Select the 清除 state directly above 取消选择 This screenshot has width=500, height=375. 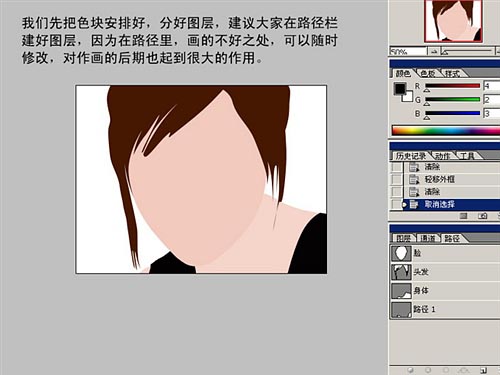click(x=451, y=192)
